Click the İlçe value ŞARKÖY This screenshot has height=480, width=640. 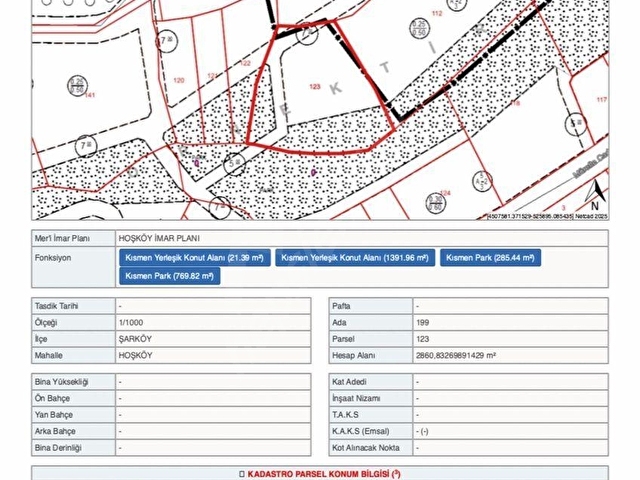135,339
